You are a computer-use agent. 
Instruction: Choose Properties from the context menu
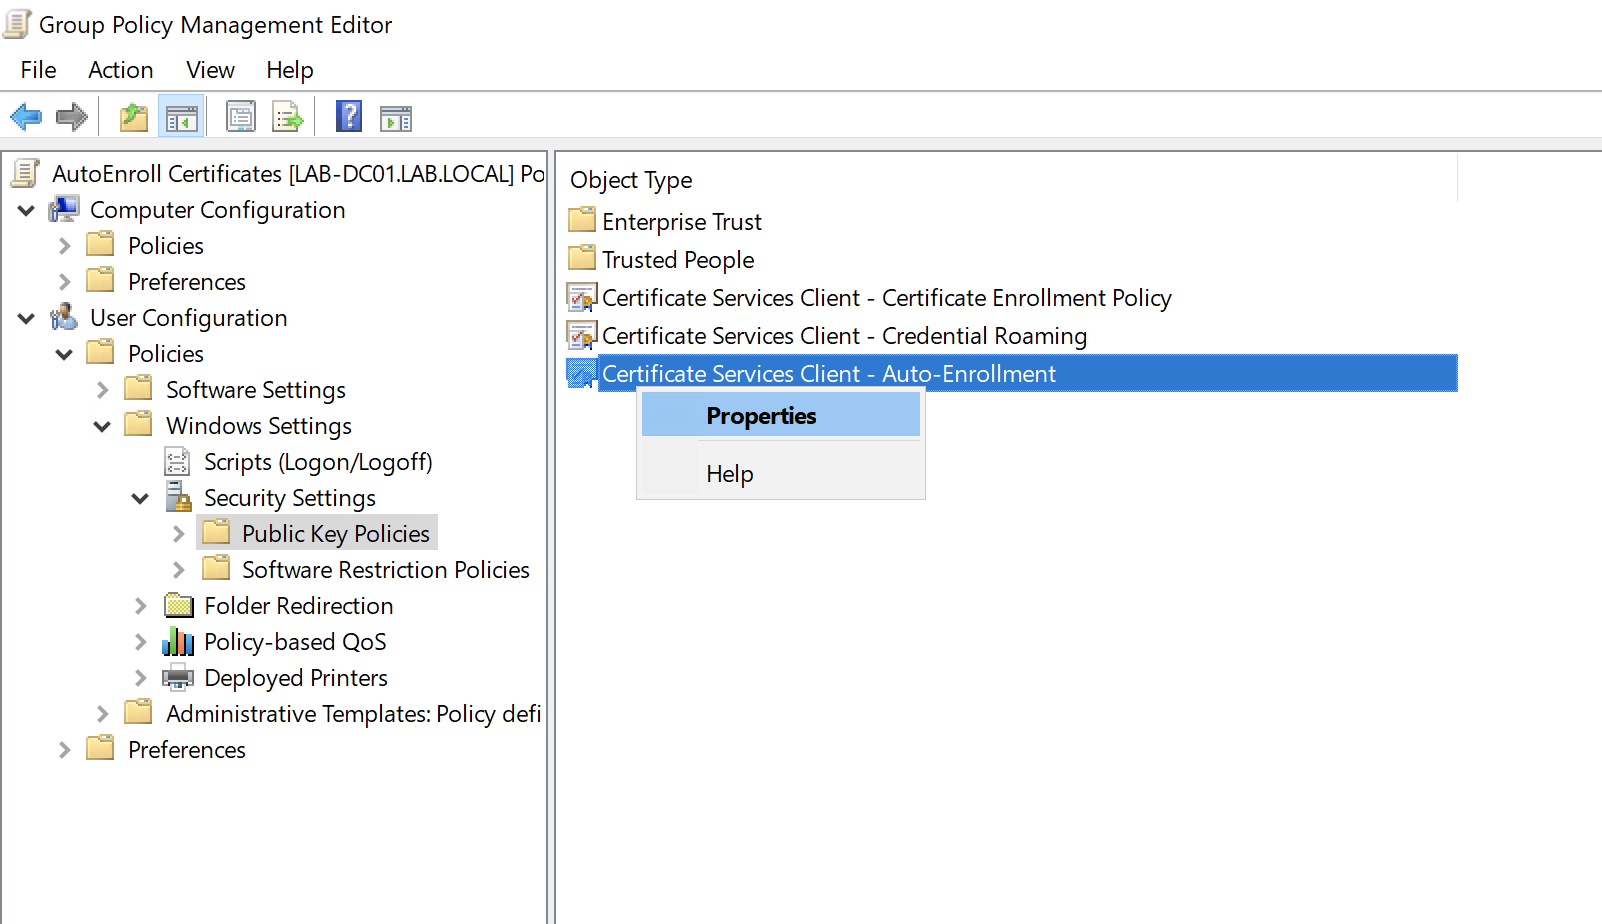coord(761,416)
